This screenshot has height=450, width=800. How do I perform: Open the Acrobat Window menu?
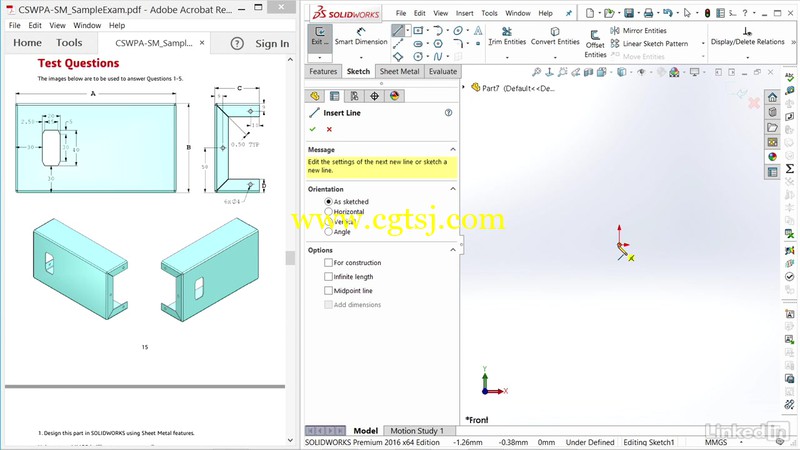click(x=87, y=25)
